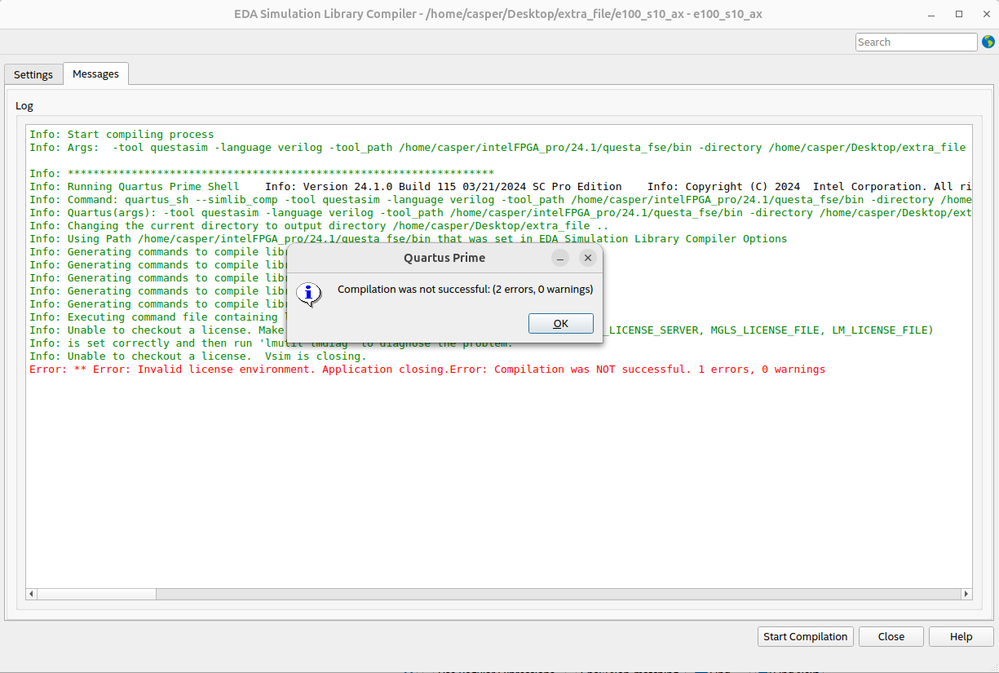The height and width of the screenshot is (673, 999).
Task: Close the Quartus Prime dialog with X
Action: (587, 257)
